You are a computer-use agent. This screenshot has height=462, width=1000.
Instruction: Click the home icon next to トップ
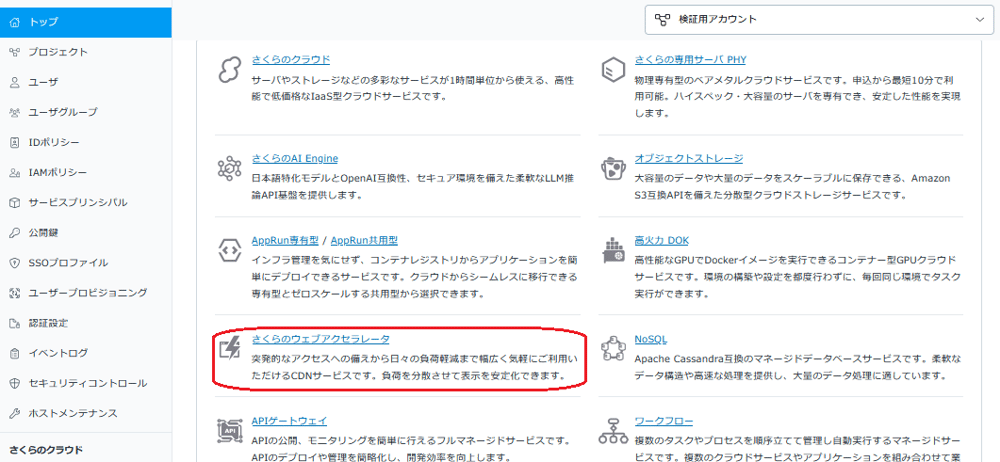15,22
